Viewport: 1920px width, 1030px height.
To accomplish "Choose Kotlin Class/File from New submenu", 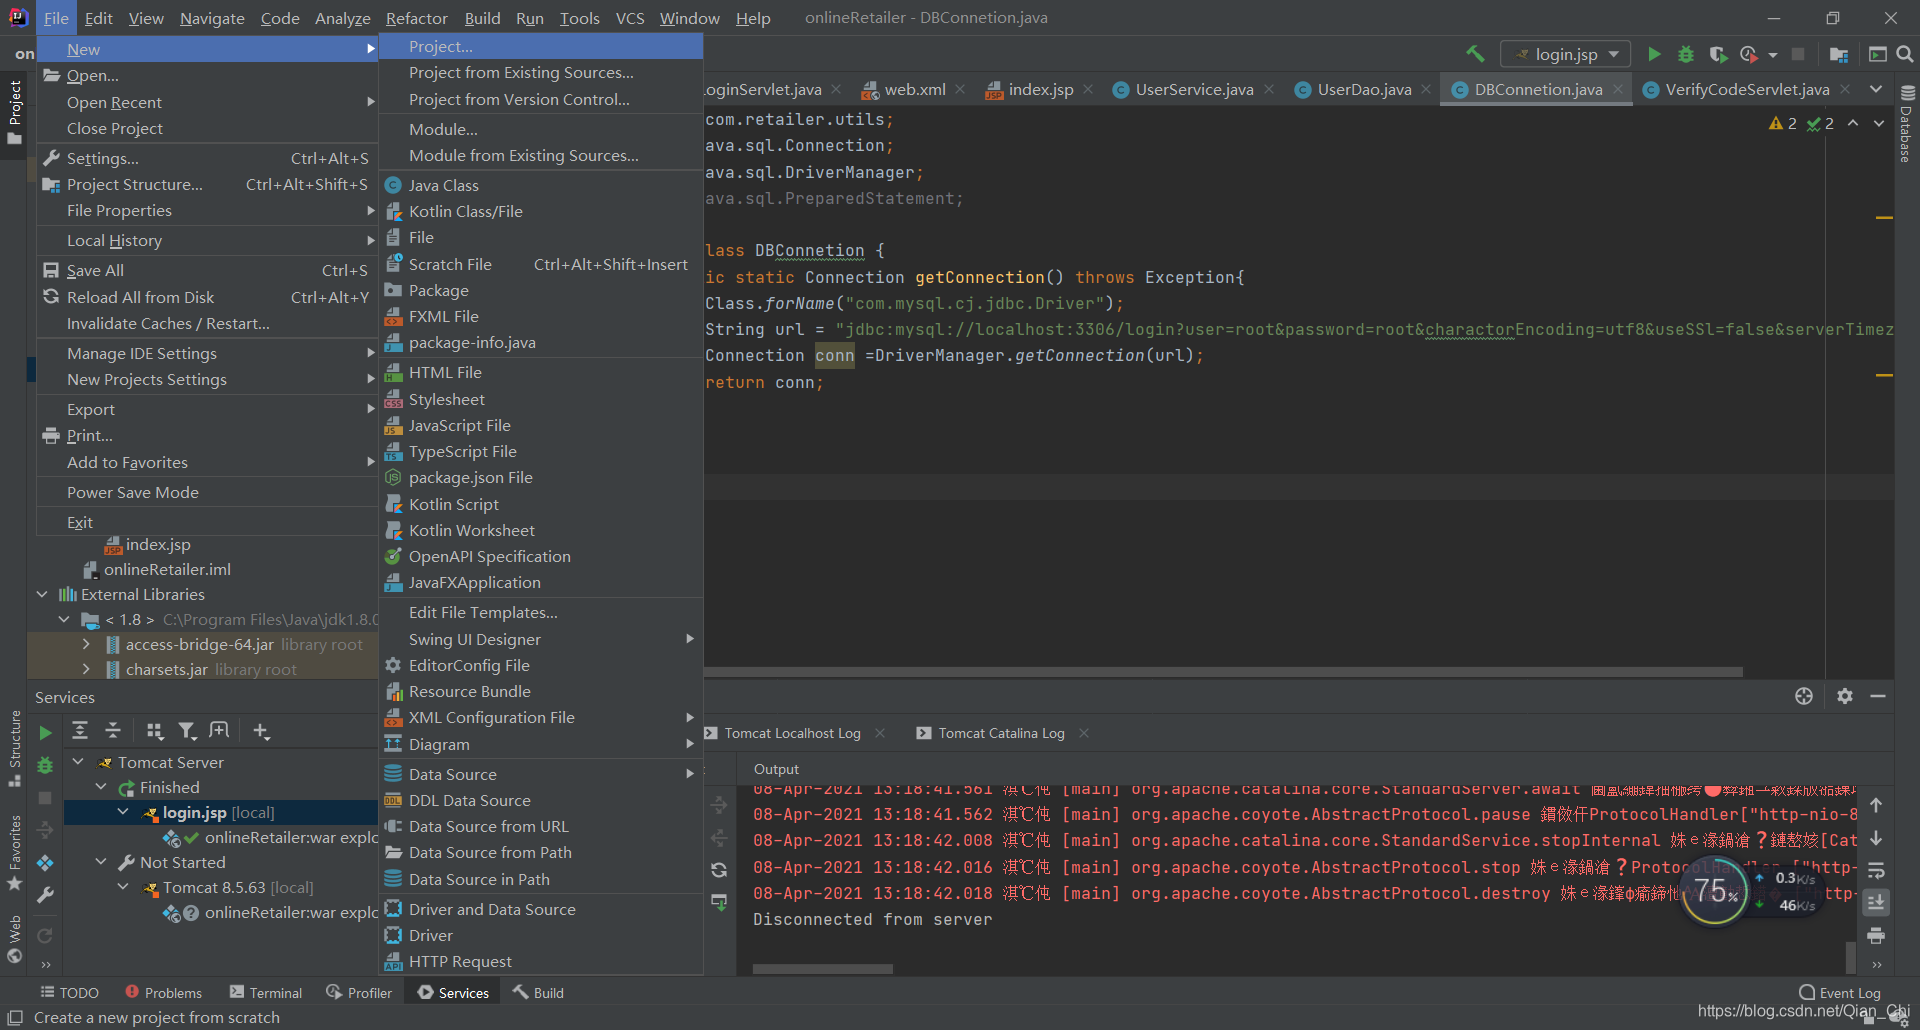I will [x=541, y=211].
